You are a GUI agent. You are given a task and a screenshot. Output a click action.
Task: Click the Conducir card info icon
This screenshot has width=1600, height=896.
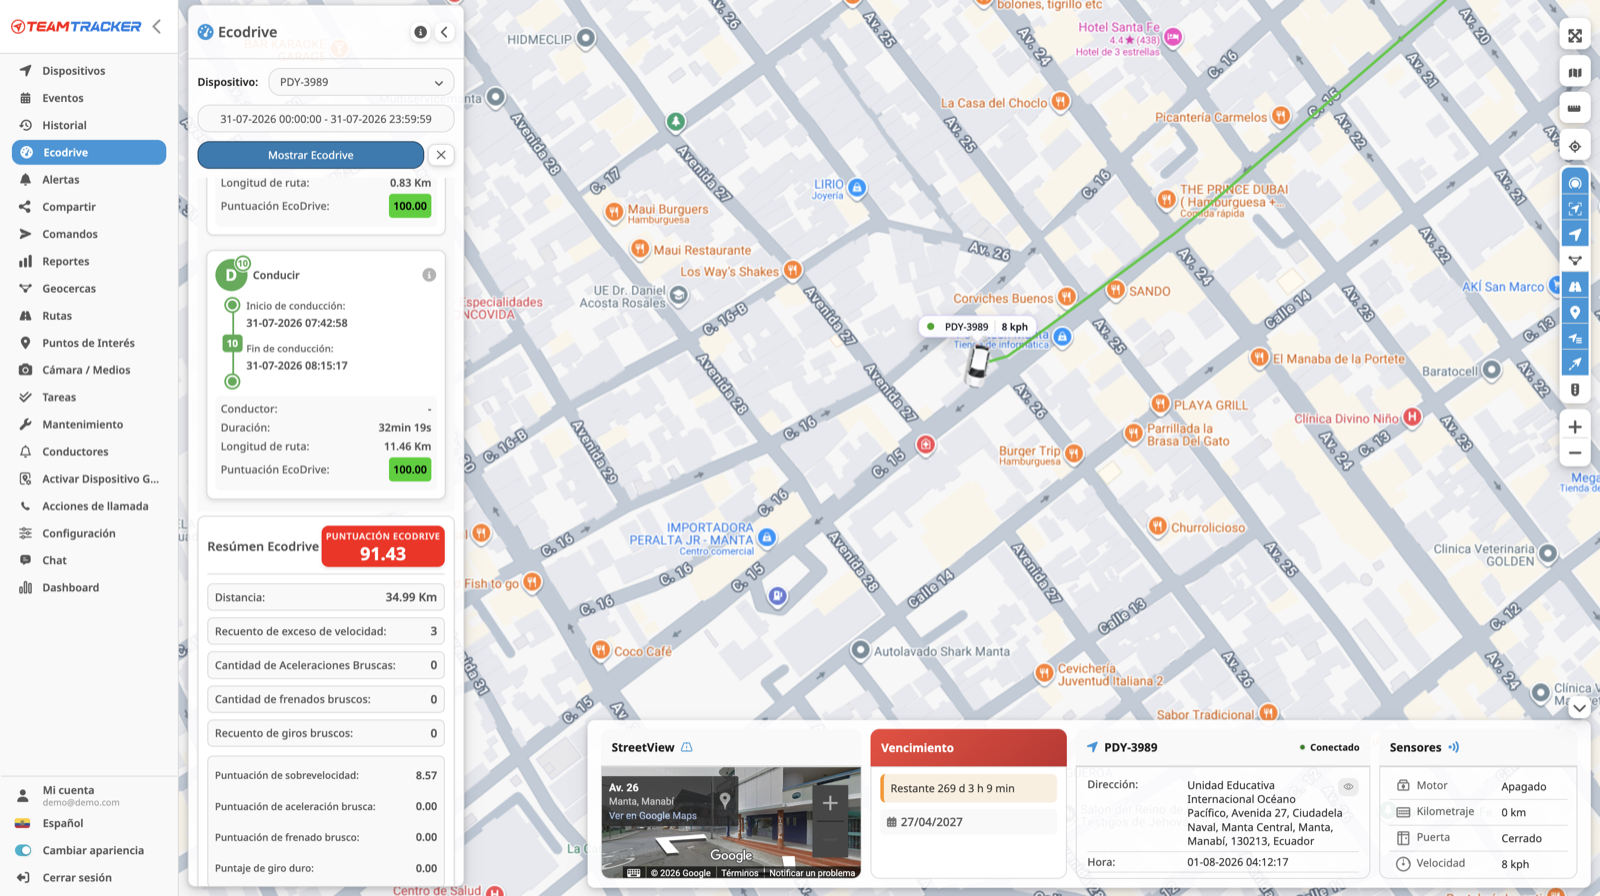tap(429, 275)
